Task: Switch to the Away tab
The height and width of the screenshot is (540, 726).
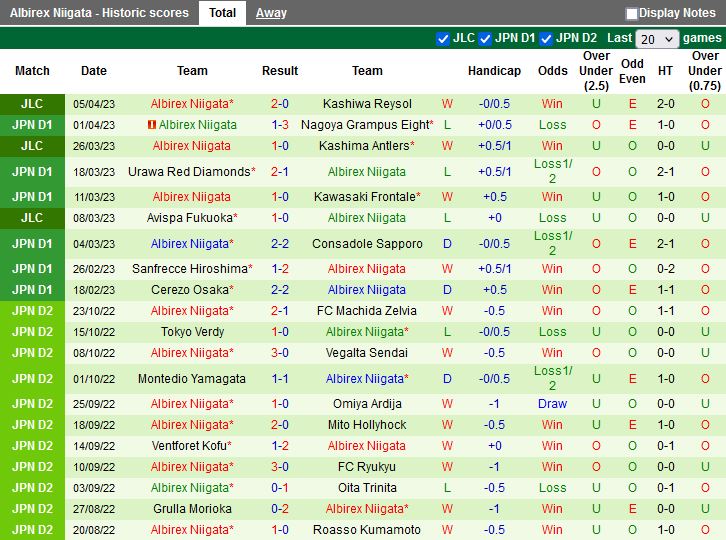Action: click(271, 13)
